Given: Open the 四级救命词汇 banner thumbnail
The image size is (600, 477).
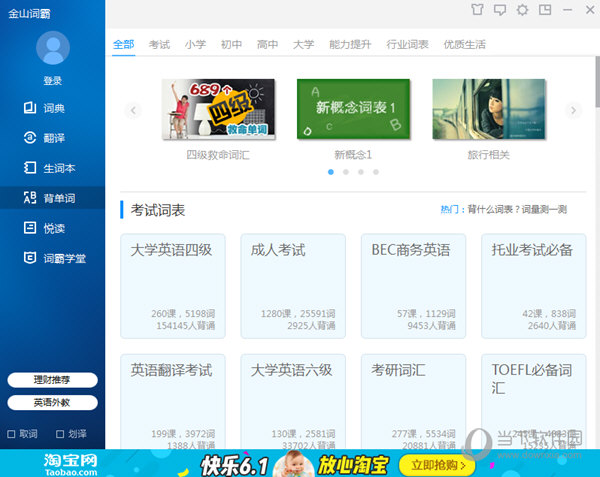Looking at the screenshot, I should (218, 109).
